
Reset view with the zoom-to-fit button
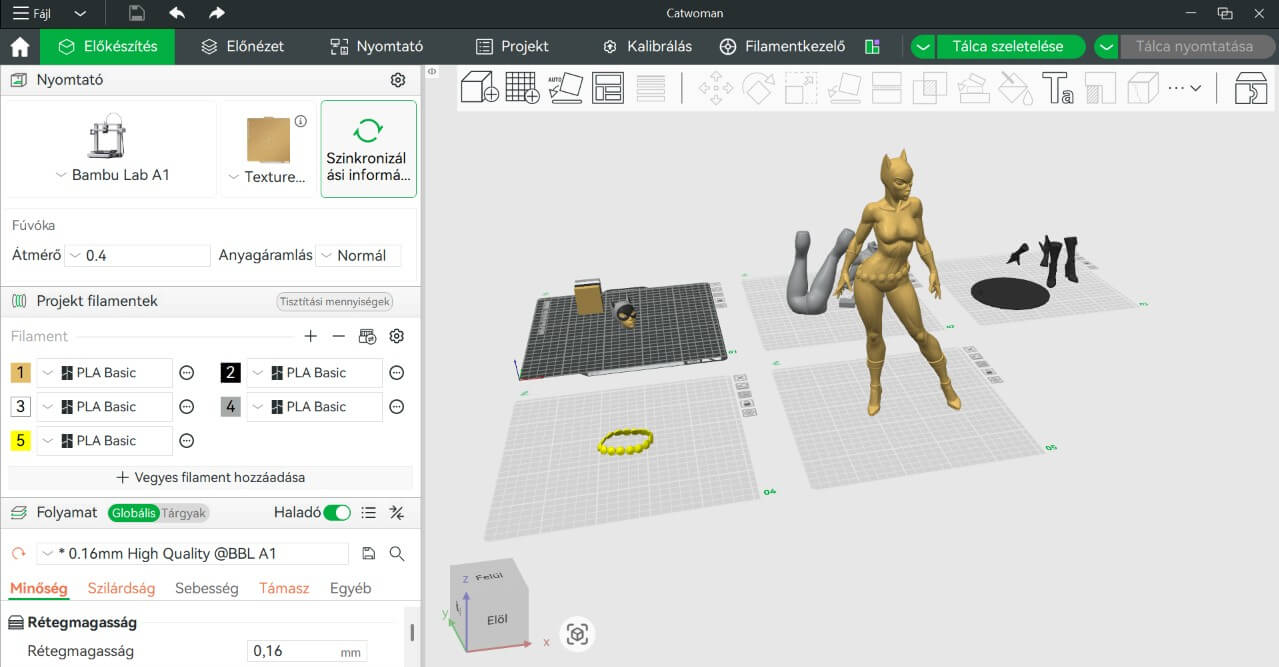577,634
